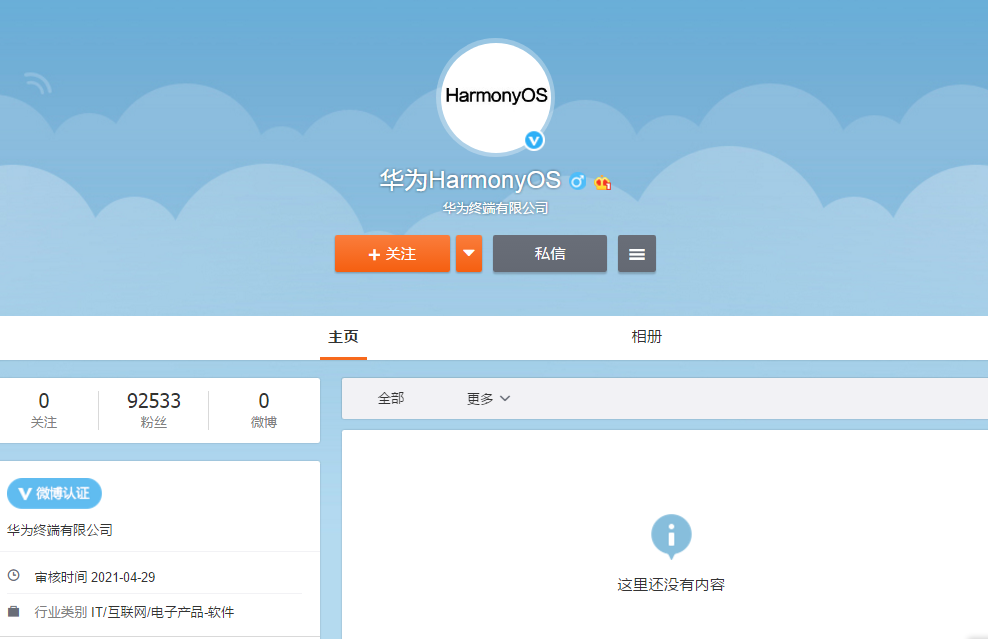Image resolution: width=988 pixels, height=639 pixels.
Task: Click the hamburger more-options button
Action: coord(636,254)
